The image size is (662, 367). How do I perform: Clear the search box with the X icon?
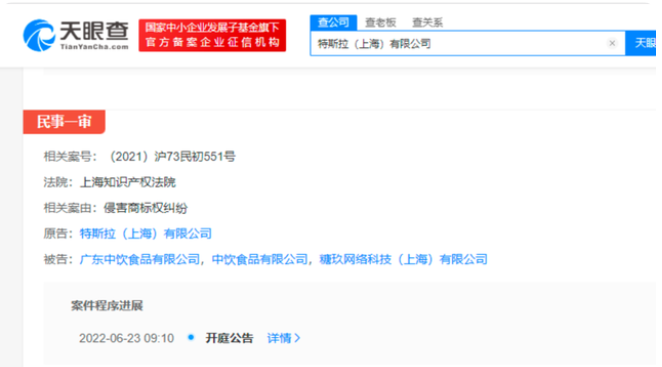612,43
